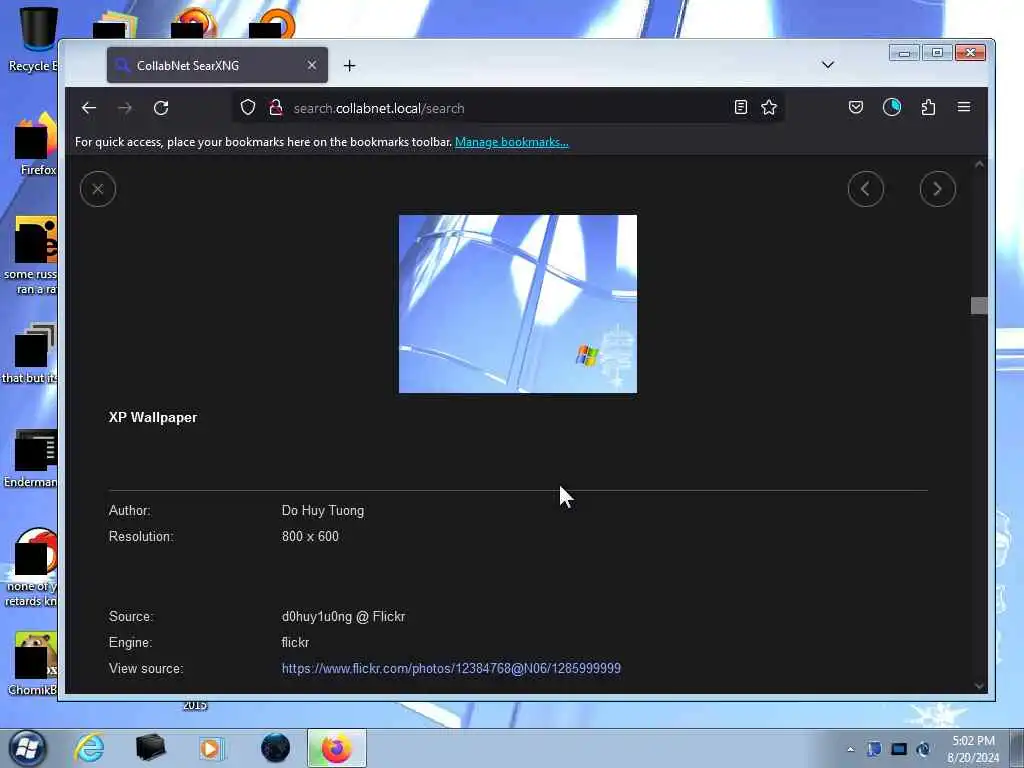1024x768 pixels.
Task: Bookmark this page with the star
Action: pos(769,107)
